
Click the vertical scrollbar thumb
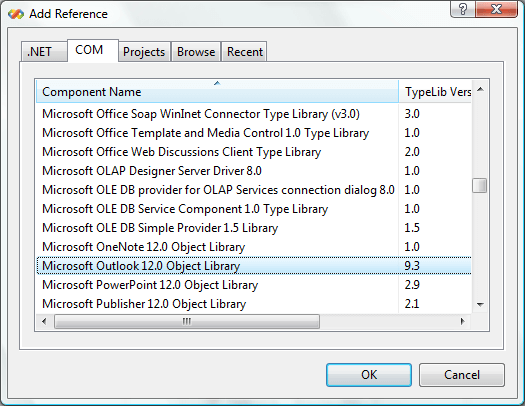pos(480,186)
